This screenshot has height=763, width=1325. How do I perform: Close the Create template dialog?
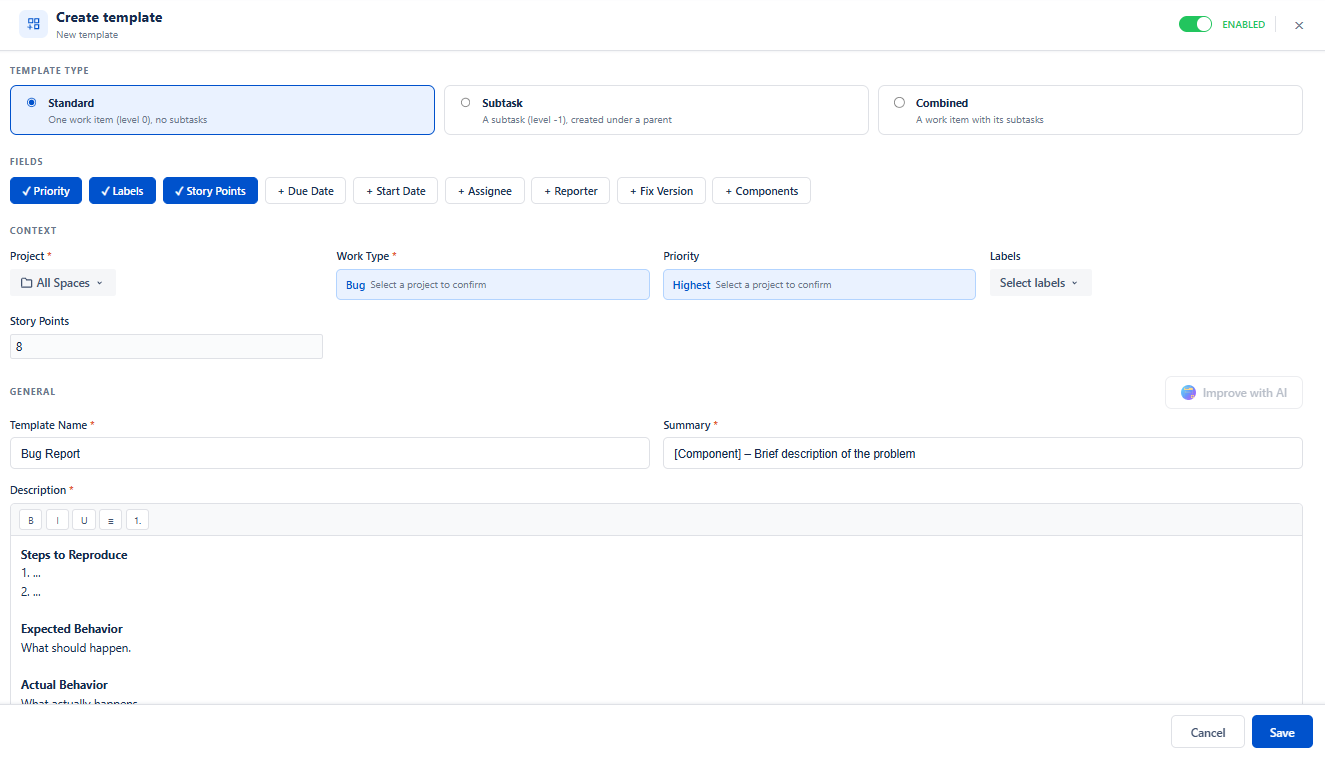tap(1299, 25)
